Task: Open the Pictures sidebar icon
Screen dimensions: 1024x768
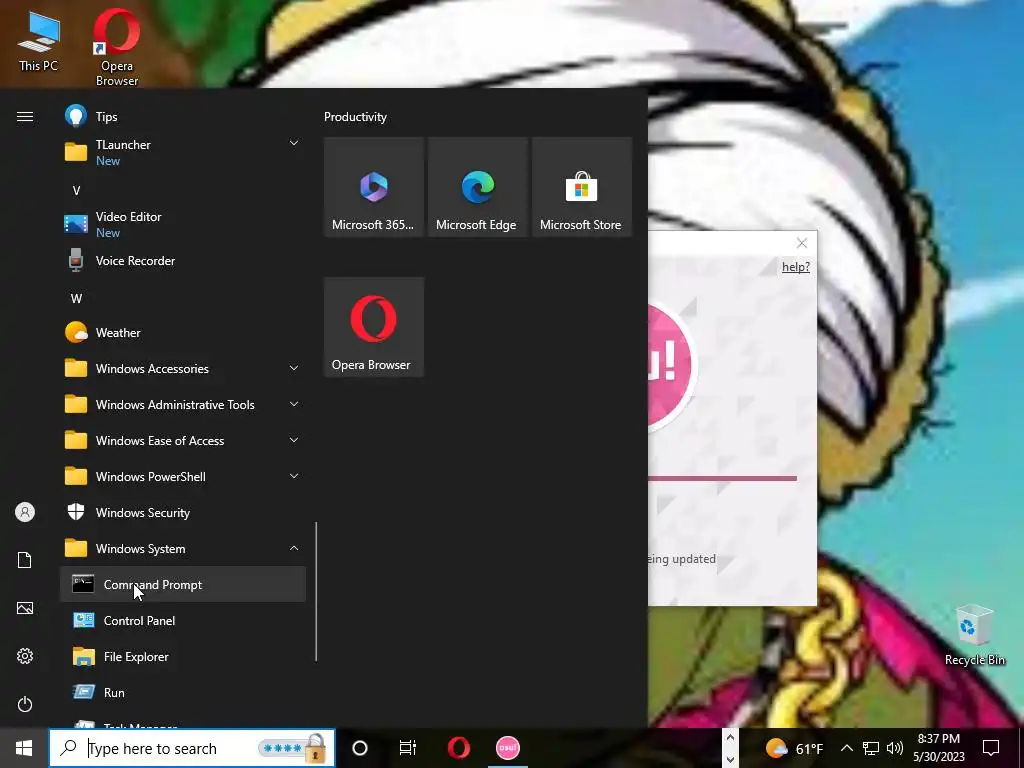Action: (25, 608)
